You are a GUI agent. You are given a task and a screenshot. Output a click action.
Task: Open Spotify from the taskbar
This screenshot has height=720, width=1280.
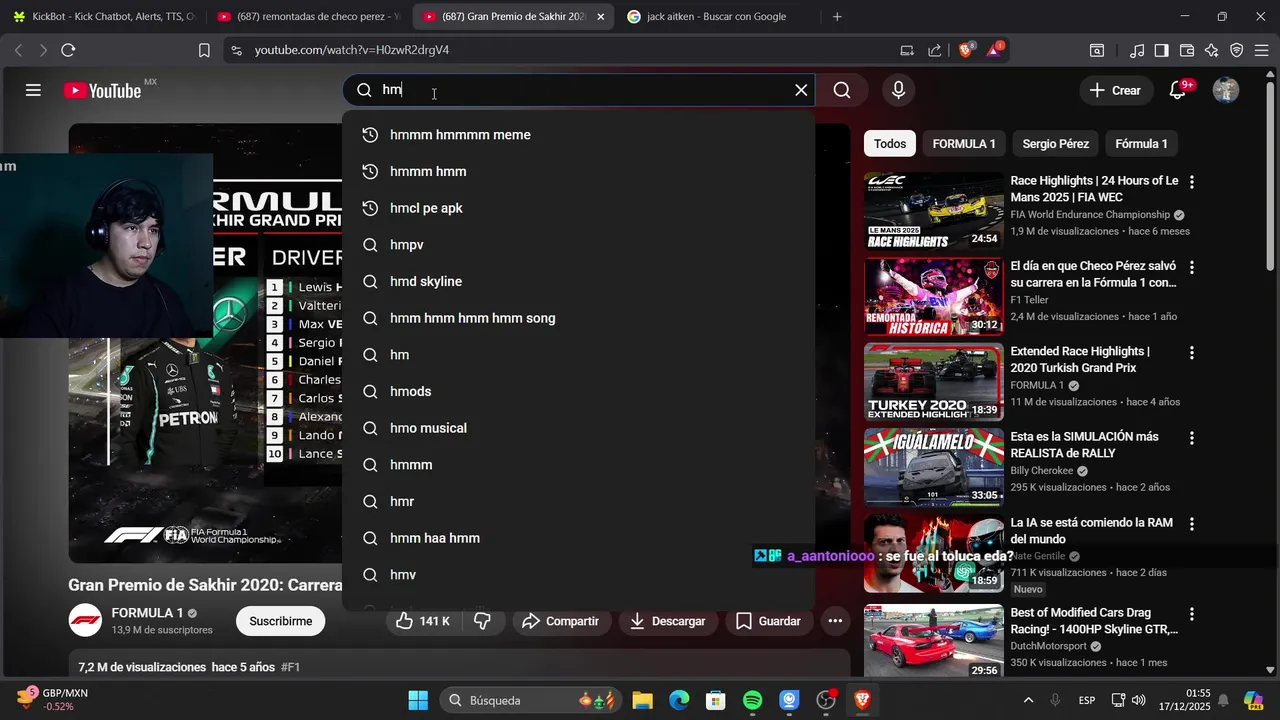pos(752,700)
